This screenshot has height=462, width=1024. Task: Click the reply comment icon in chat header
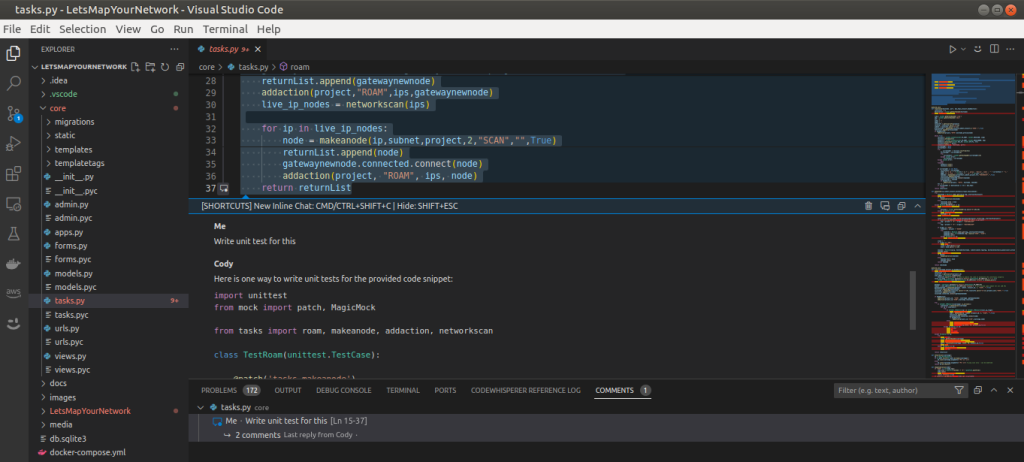pos(885,206)
